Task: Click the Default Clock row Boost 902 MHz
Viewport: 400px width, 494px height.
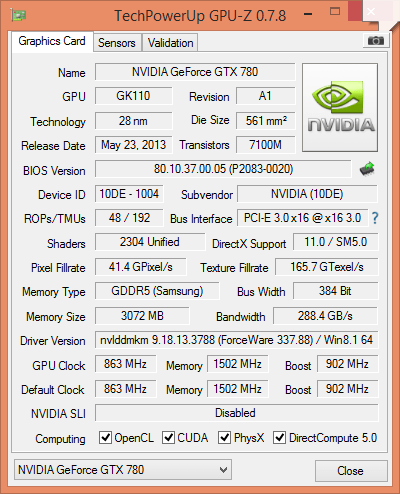Action: point(347,389)
